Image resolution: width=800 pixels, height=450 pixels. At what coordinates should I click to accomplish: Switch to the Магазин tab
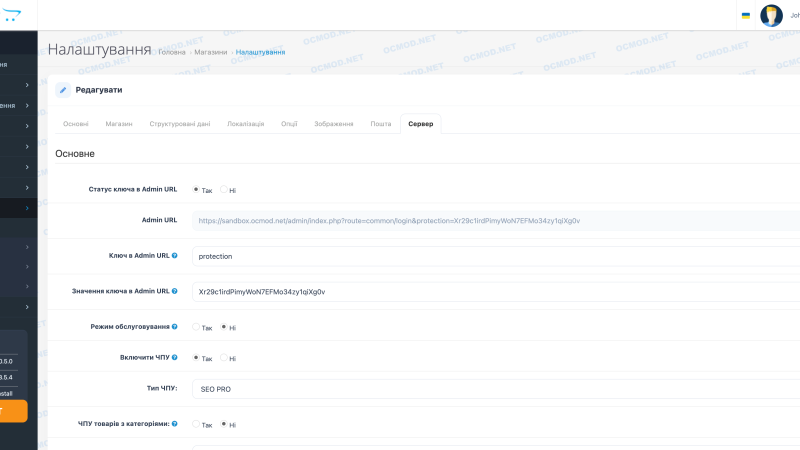point(119,124)
